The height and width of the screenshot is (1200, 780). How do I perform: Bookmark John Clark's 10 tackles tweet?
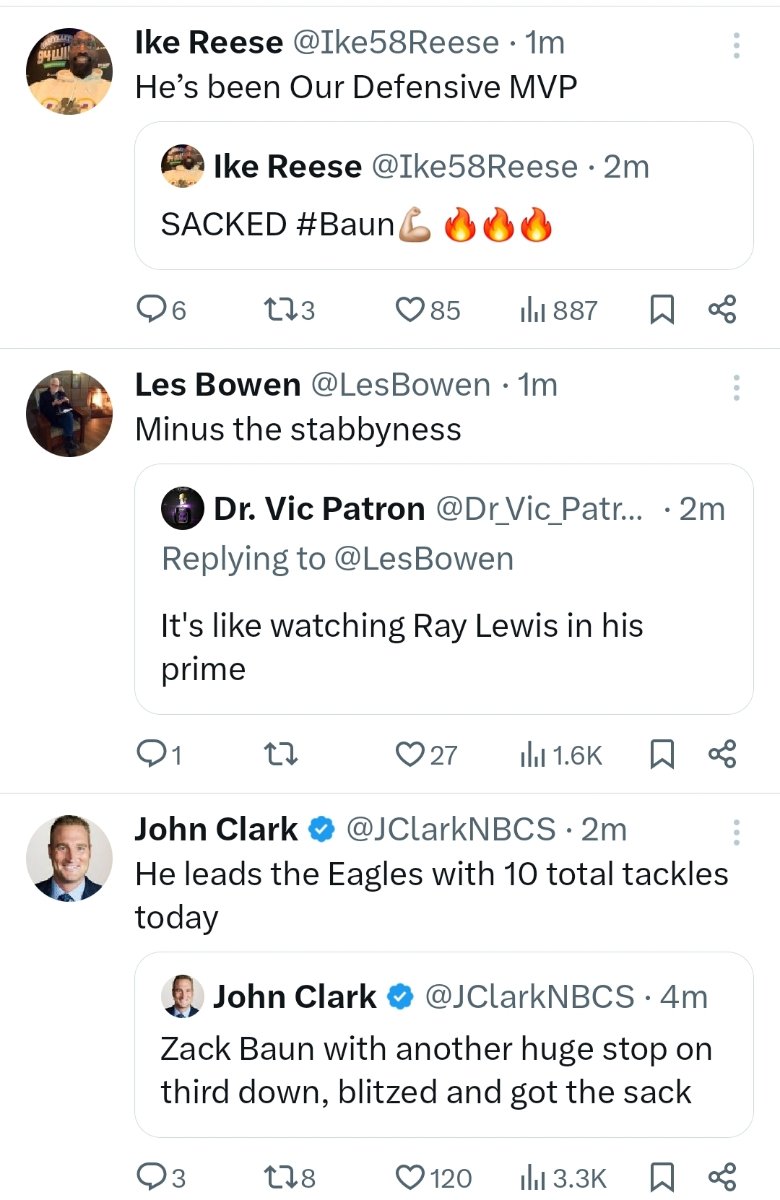click(x=661, y=1177)
